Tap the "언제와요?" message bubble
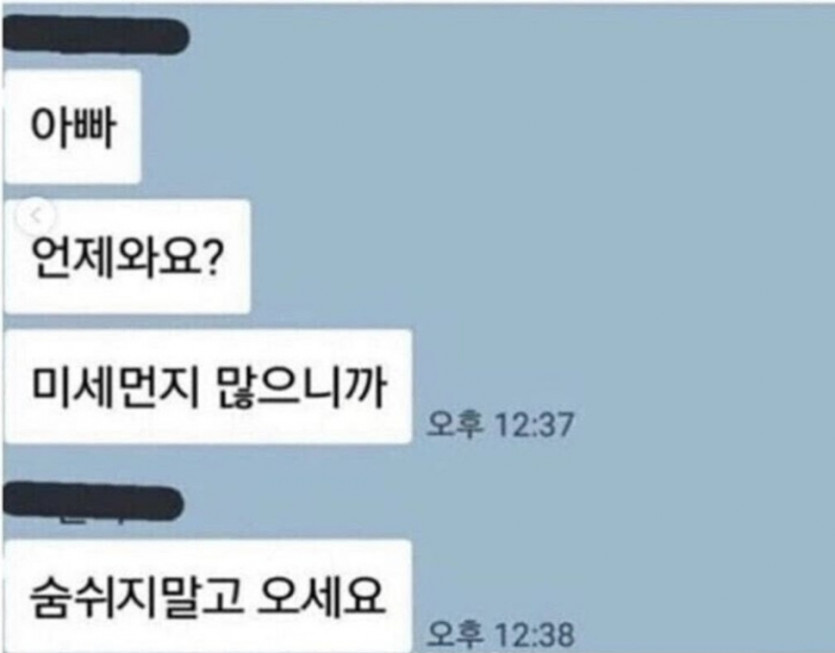The width and height of the screenshot is (835, 653). tap(127, 257)
